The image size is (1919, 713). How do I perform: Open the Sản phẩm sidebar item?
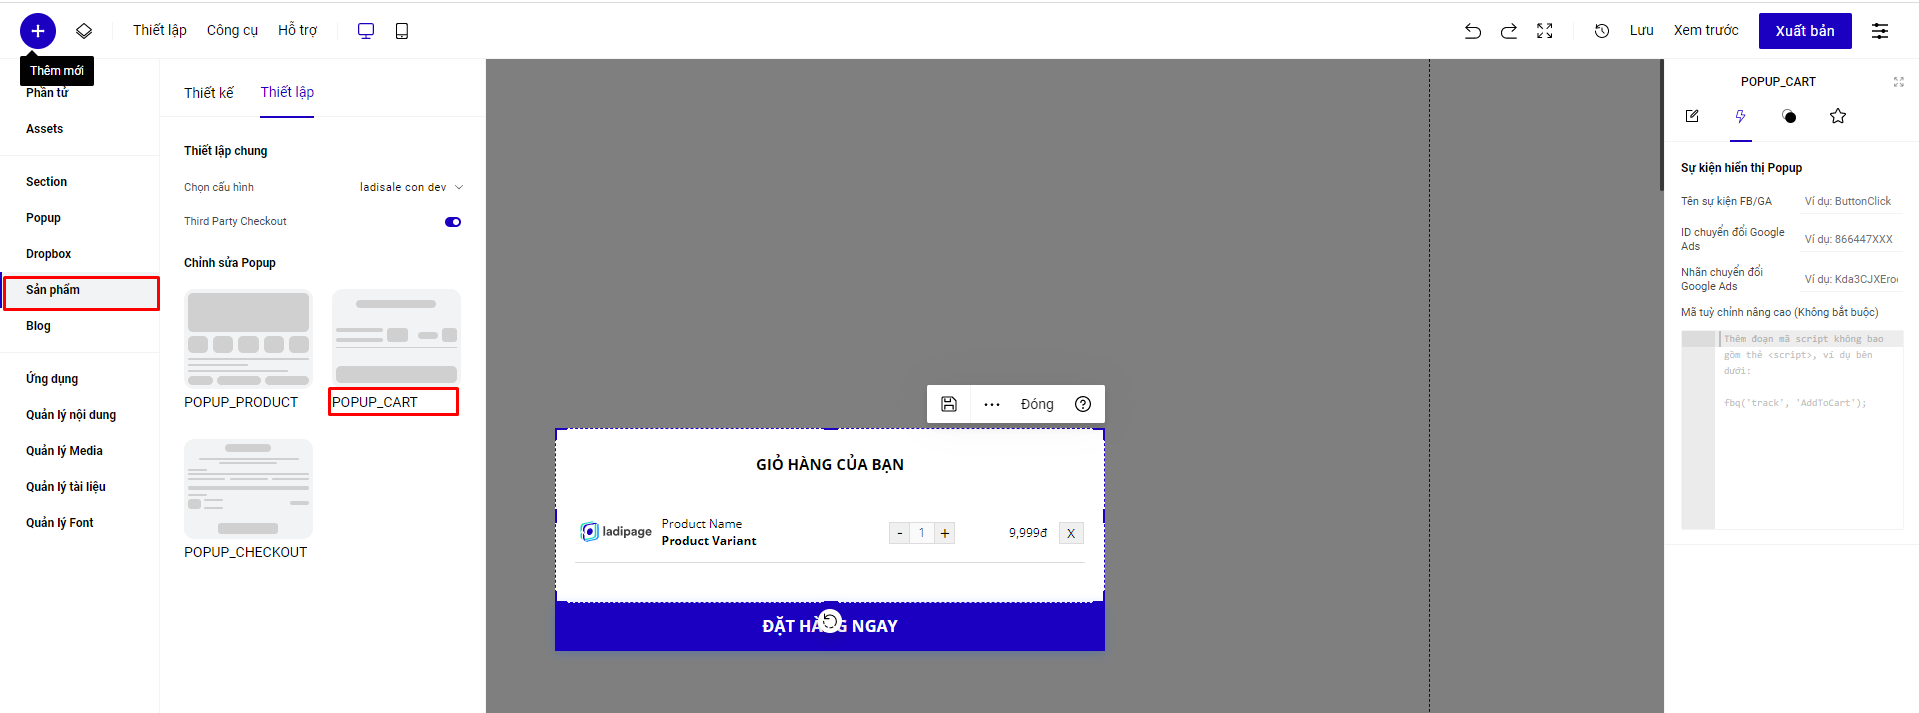pos(80,290)
